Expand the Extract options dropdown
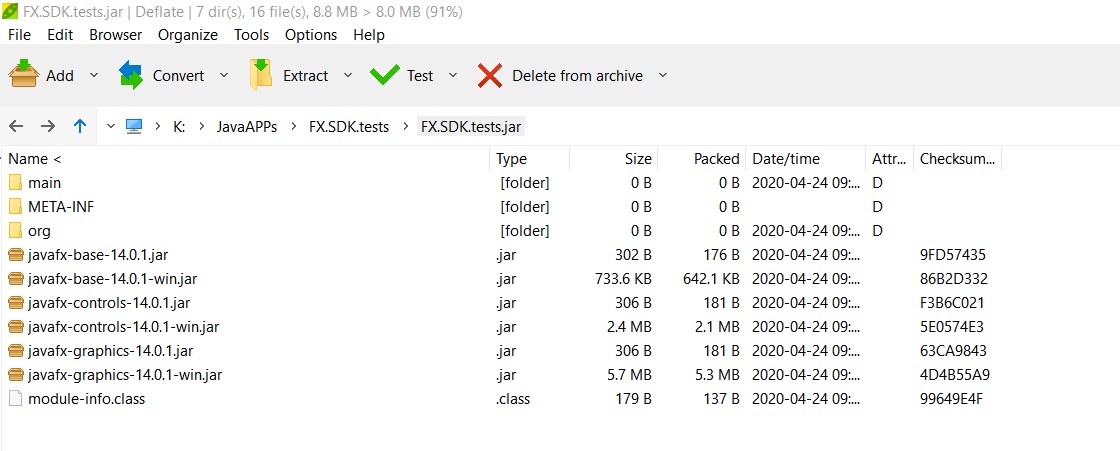 point(348,75)
